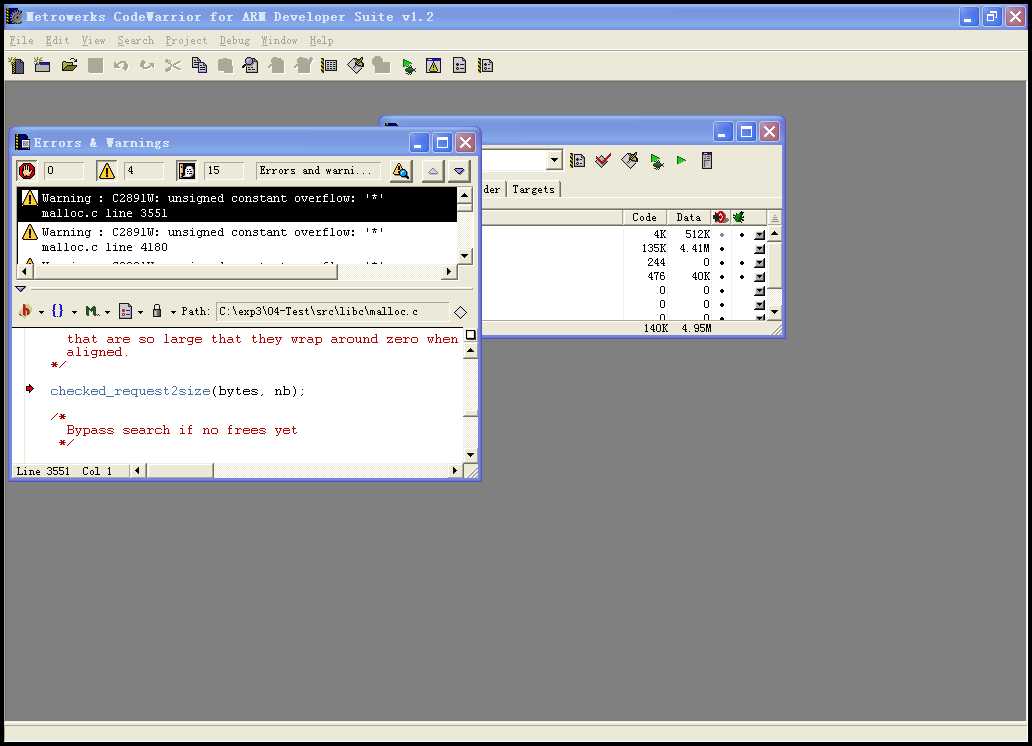Open the Debug menu
Viewport: 1032px width, 746px height.
[x=234, y=41]
